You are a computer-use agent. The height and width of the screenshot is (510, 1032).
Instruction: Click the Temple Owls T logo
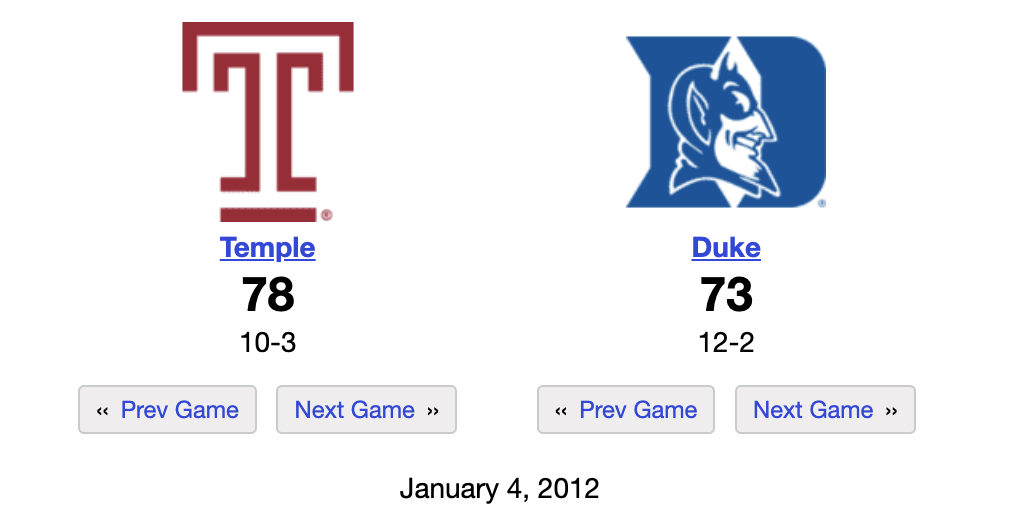coord(267,120)
